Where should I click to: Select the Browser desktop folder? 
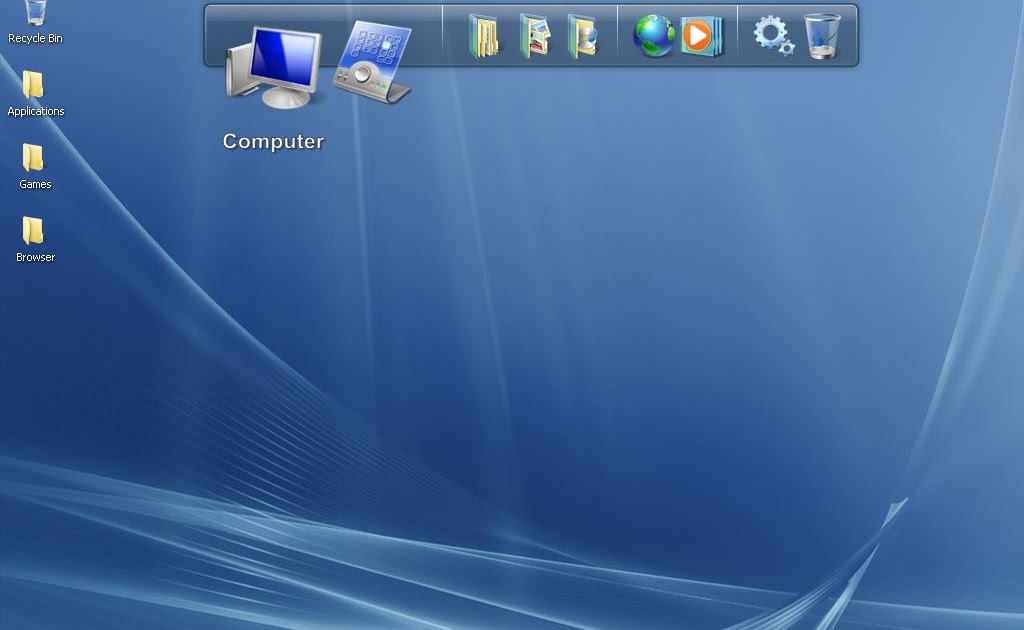point(35,240)
